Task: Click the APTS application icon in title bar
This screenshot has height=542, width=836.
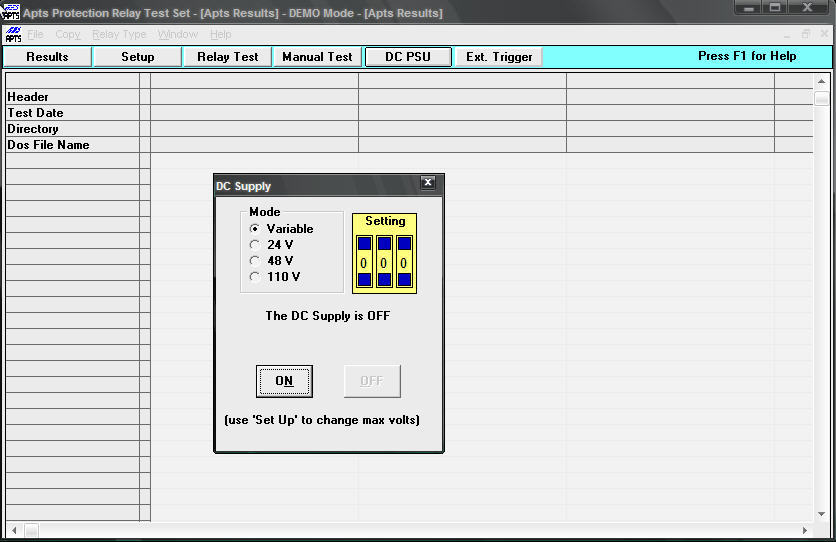Action: coord(11,11)
